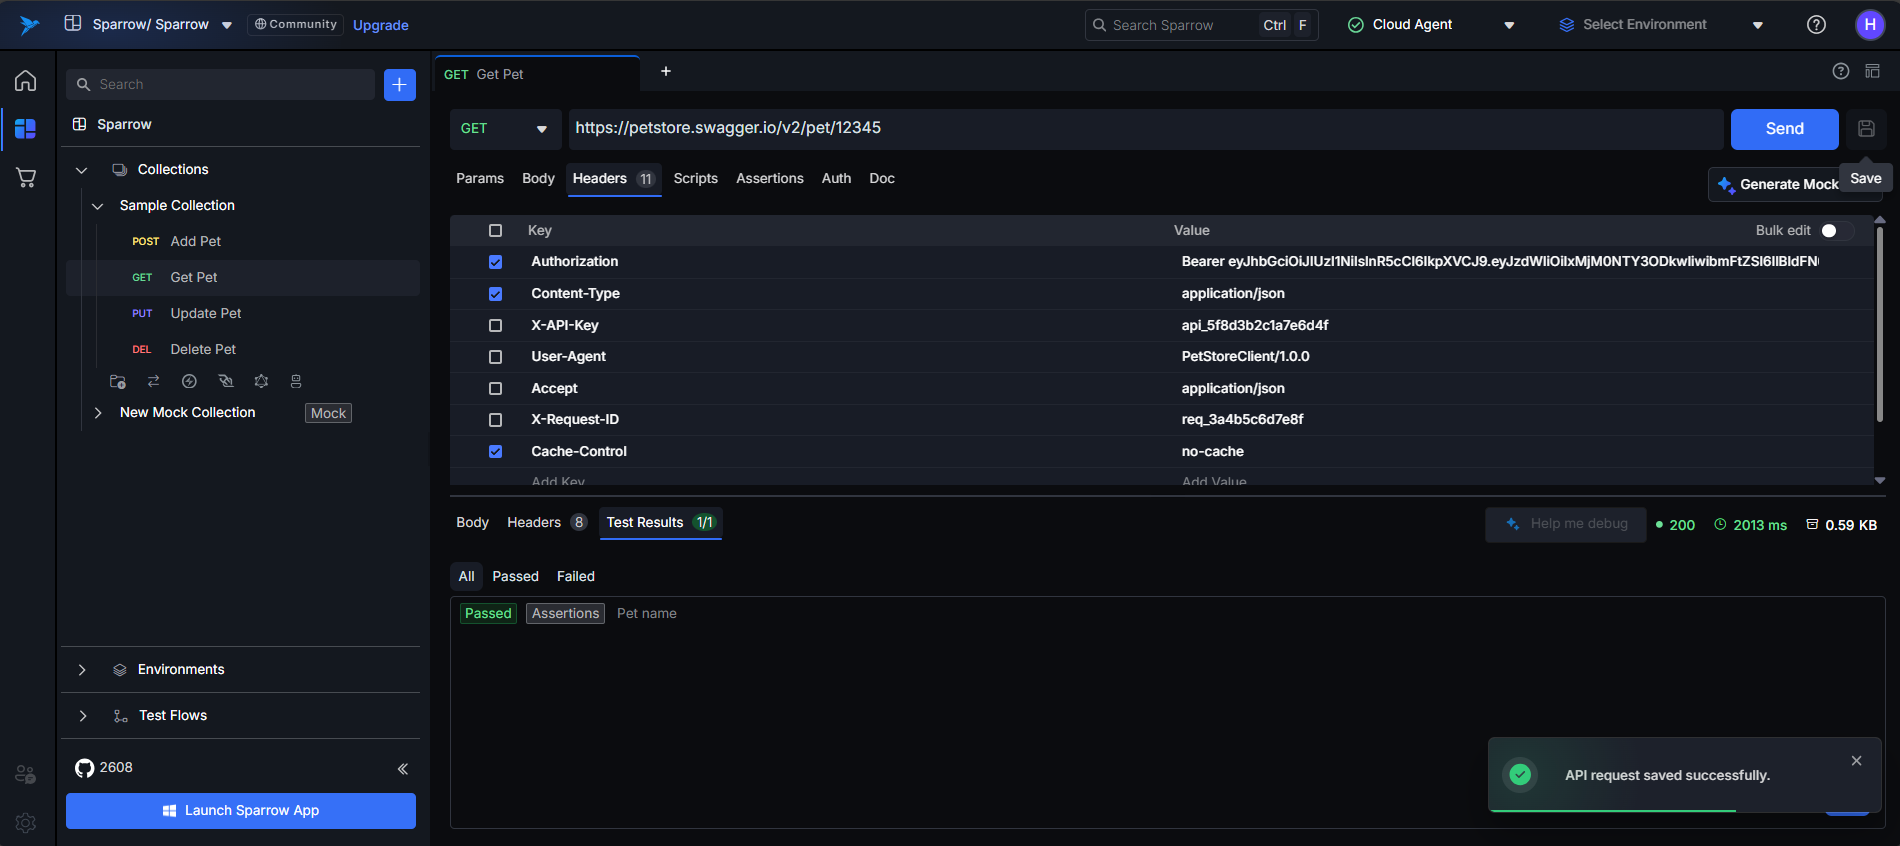Click the GitHub stars icon
This screenshot has height=846, width=1900.
point(85,768)
